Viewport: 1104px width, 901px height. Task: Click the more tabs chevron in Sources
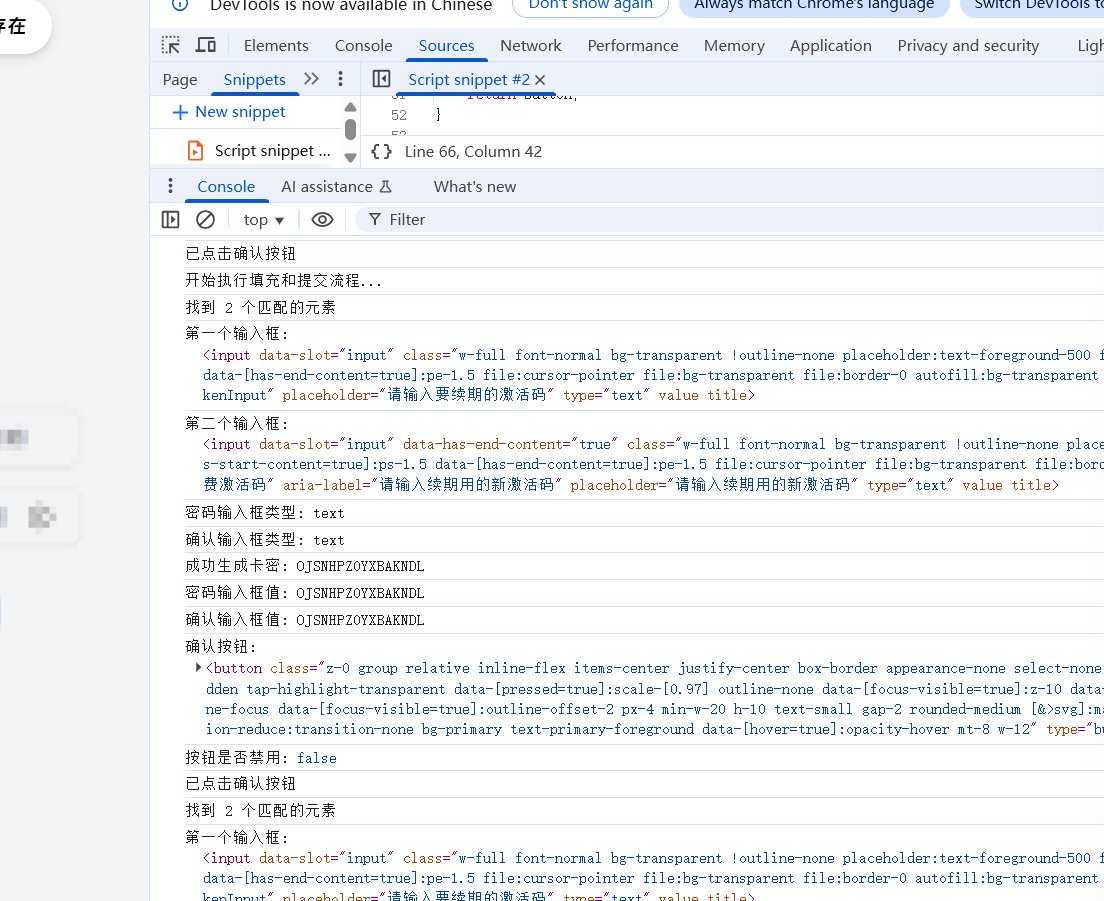pos(311,78)
